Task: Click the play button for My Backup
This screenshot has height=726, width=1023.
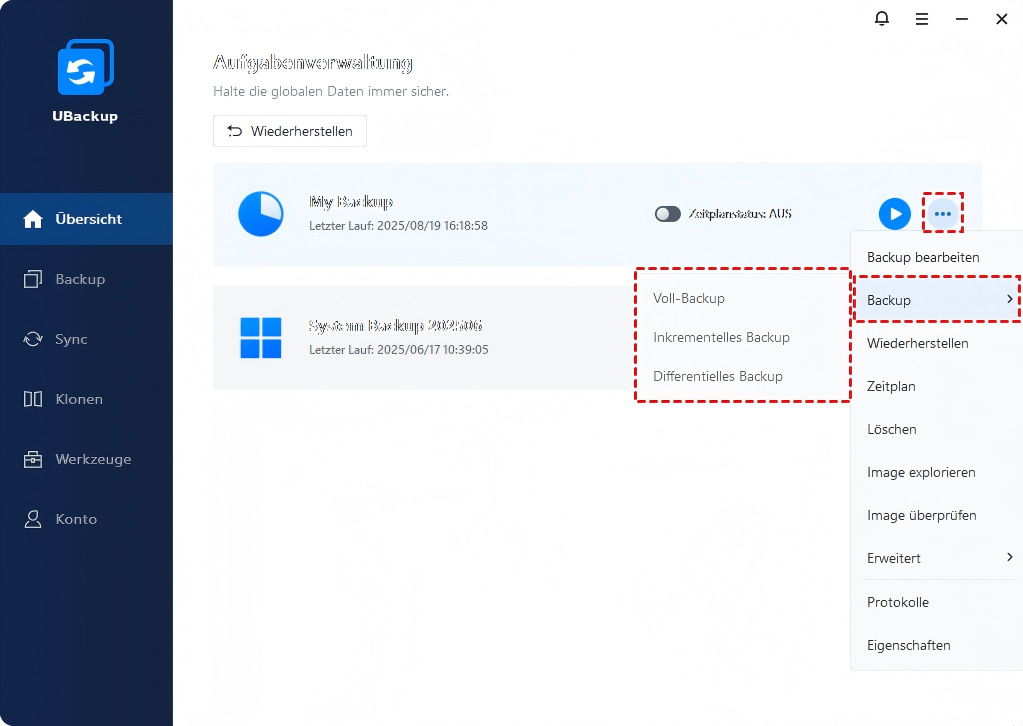Action: (894, 213)
